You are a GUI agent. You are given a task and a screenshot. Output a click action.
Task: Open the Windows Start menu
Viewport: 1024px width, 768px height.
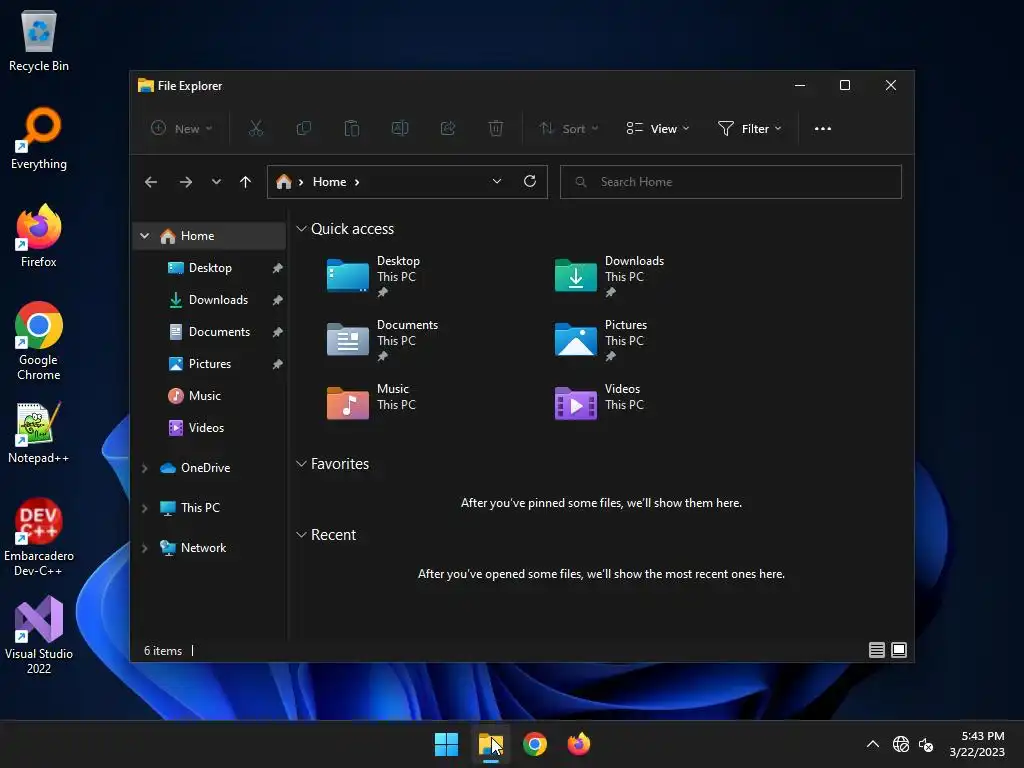(447, 744)
